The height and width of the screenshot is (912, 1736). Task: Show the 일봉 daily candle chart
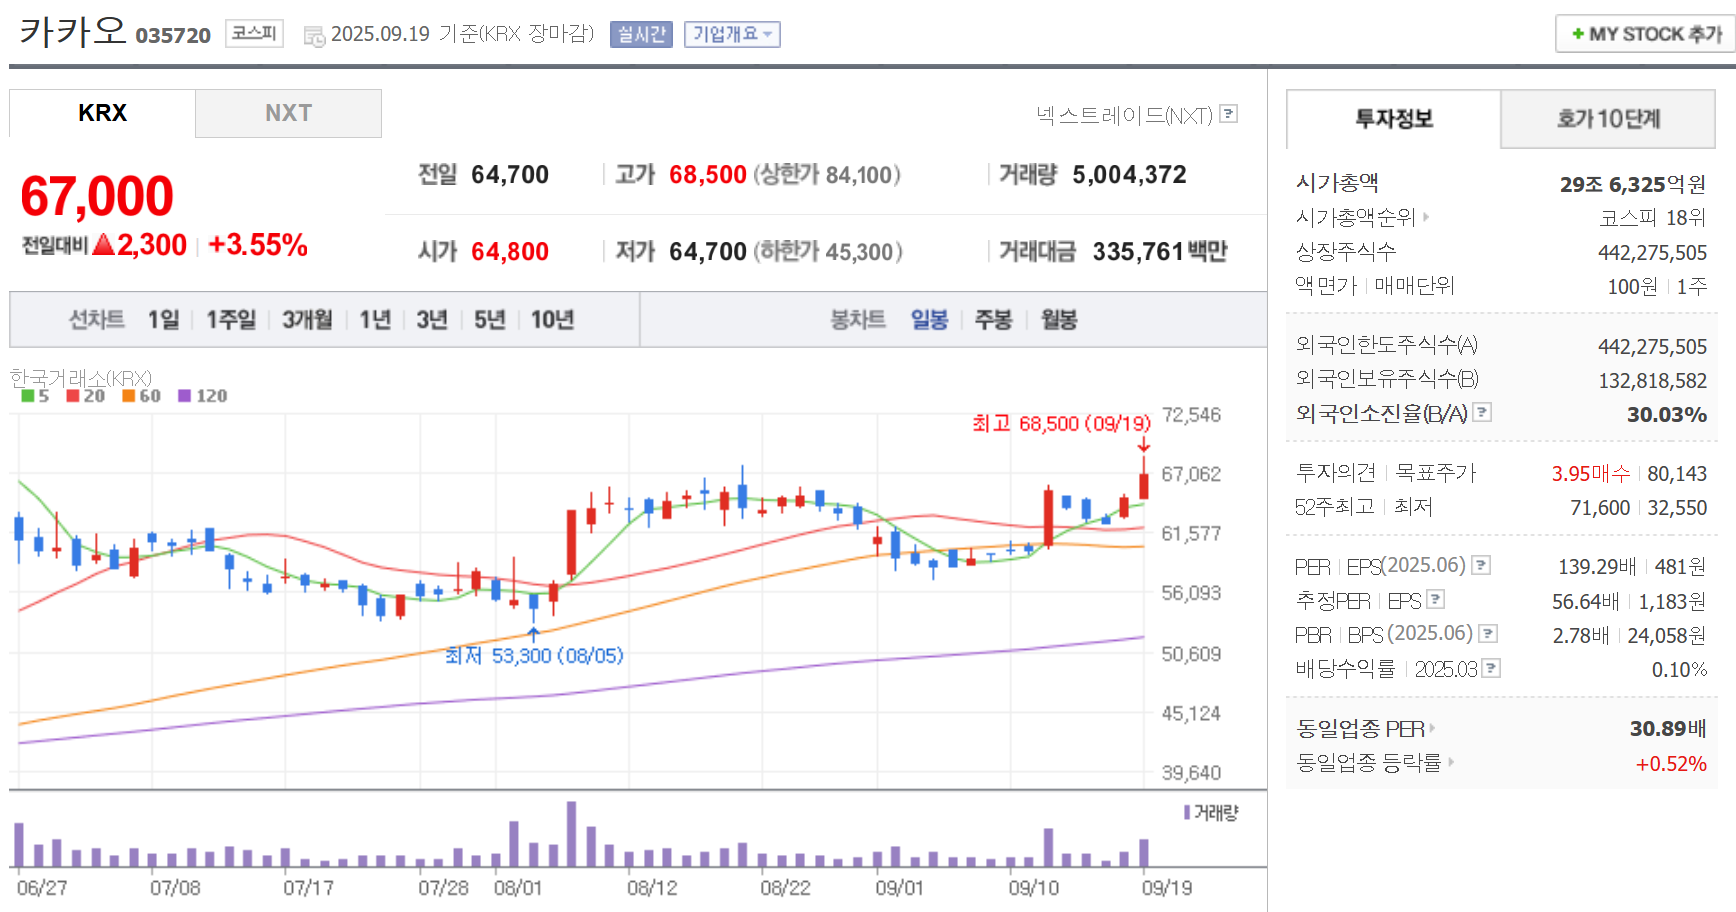pos(929,320)
